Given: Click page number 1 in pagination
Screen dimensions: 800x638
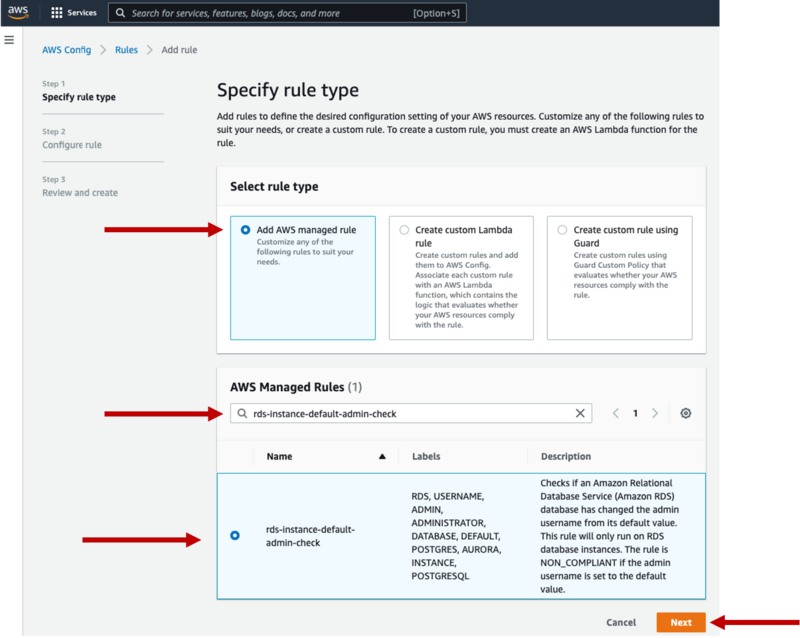Looking at the screenshot, I should 635,413.
